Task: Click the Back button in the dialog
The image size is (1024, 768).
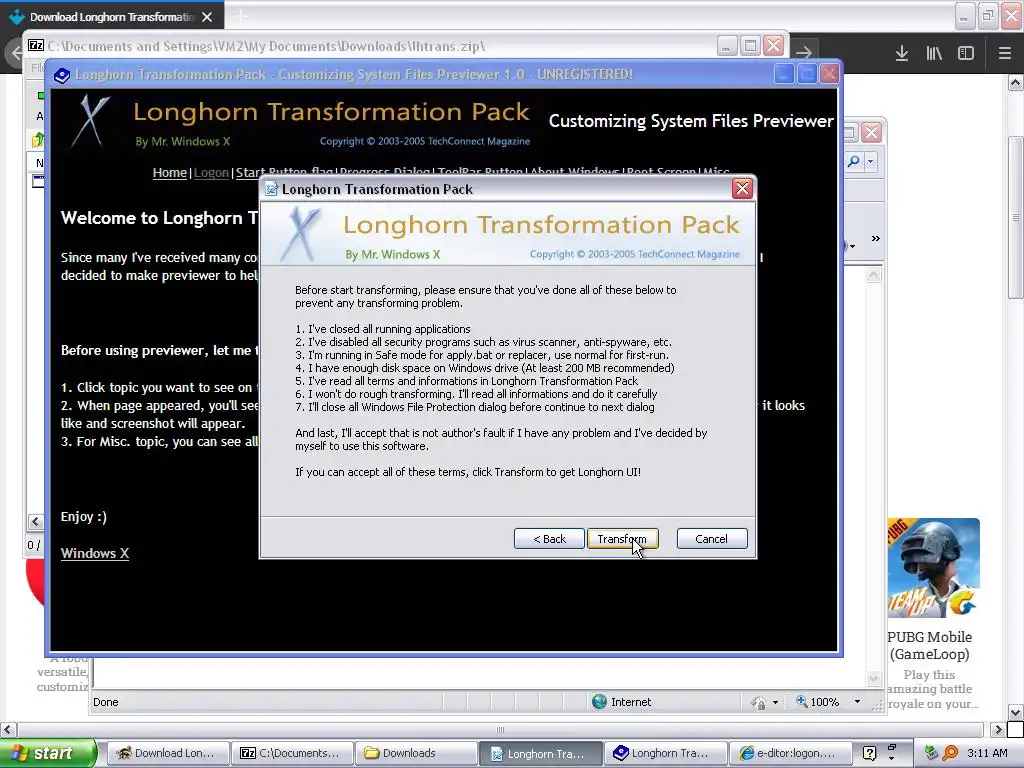Action: point(549,539)
